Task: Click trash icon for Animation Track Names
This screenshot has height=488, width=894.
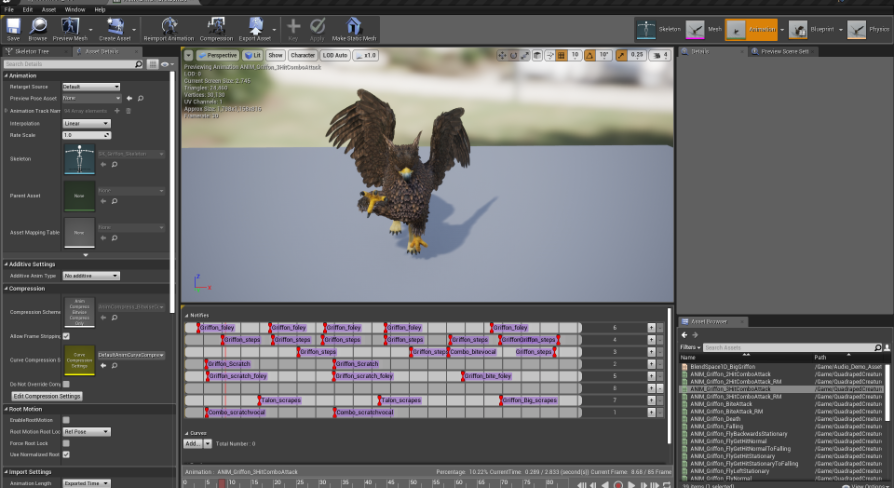Action: [x=128, y=111]
